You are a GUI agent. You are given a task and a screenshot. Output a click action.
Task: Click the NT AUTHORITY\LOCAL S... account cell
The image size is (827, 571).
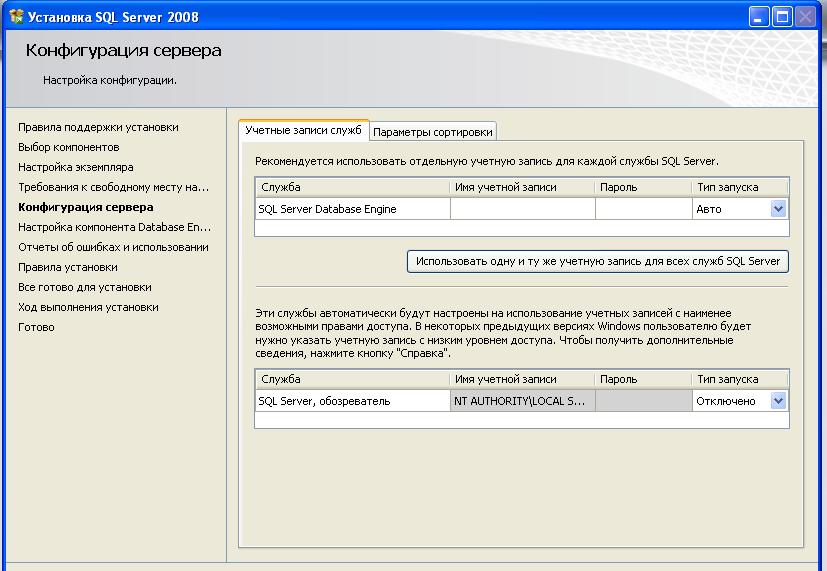pos(523,401)
